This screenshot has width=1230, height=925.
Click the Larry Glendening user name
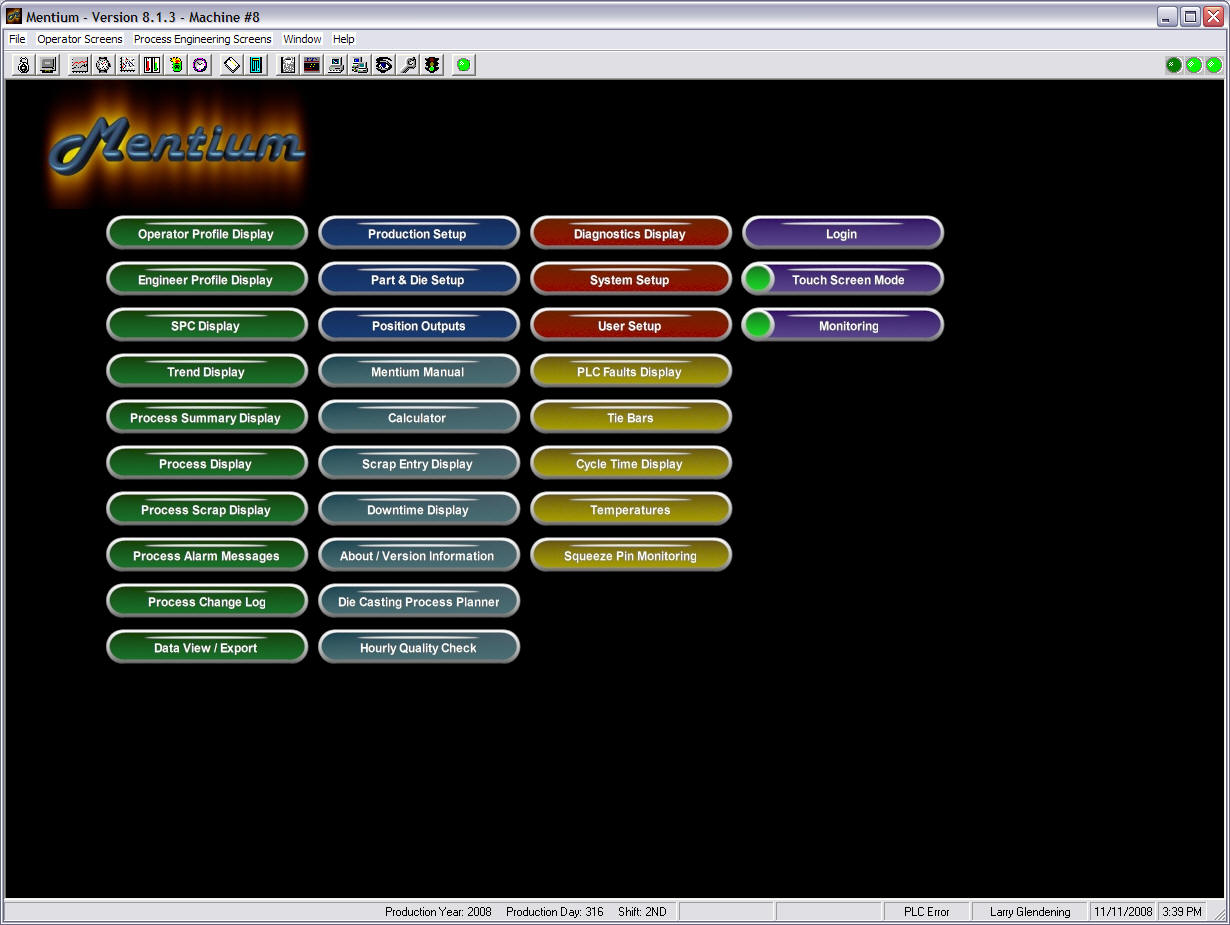pos(1030,911)
